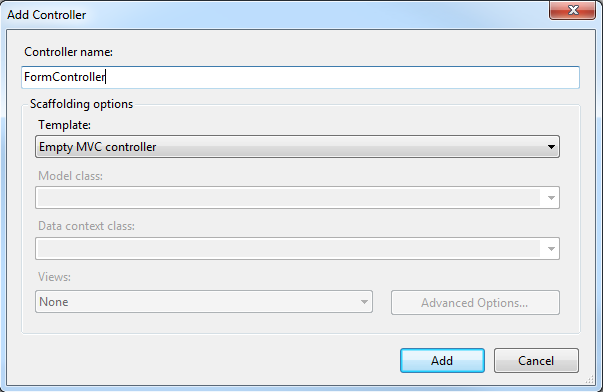Open Advanced Options
The image size is (603, 392).
tap(475, 302)
